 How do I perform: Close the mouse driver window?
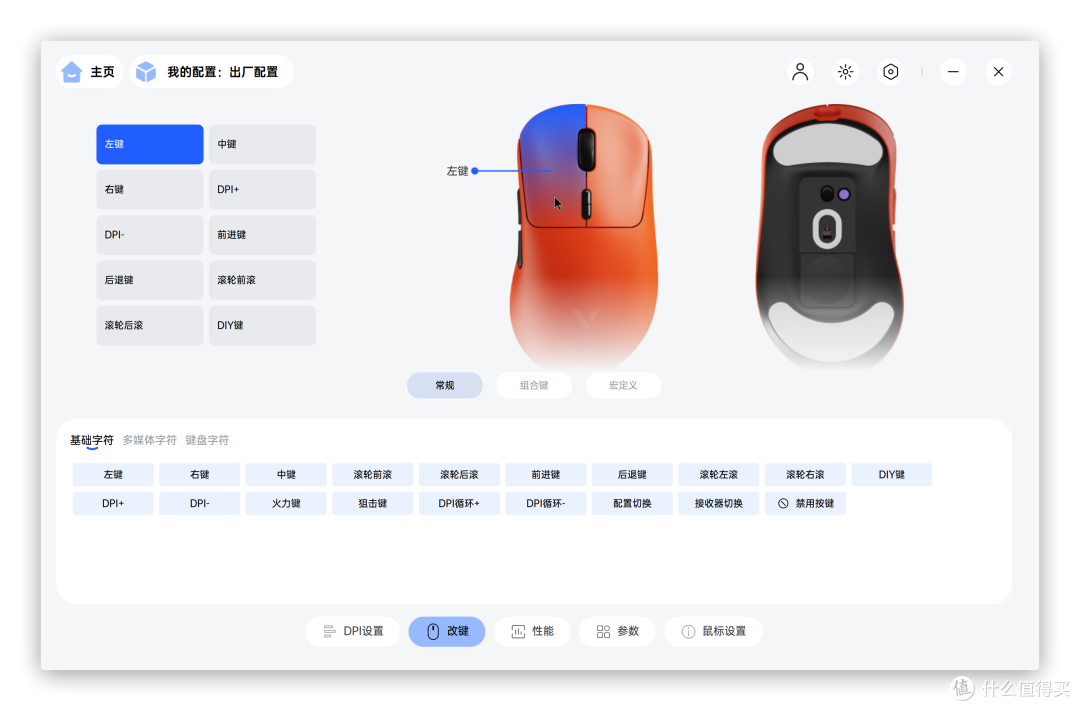pyautogui.click(x=998, y=72)
